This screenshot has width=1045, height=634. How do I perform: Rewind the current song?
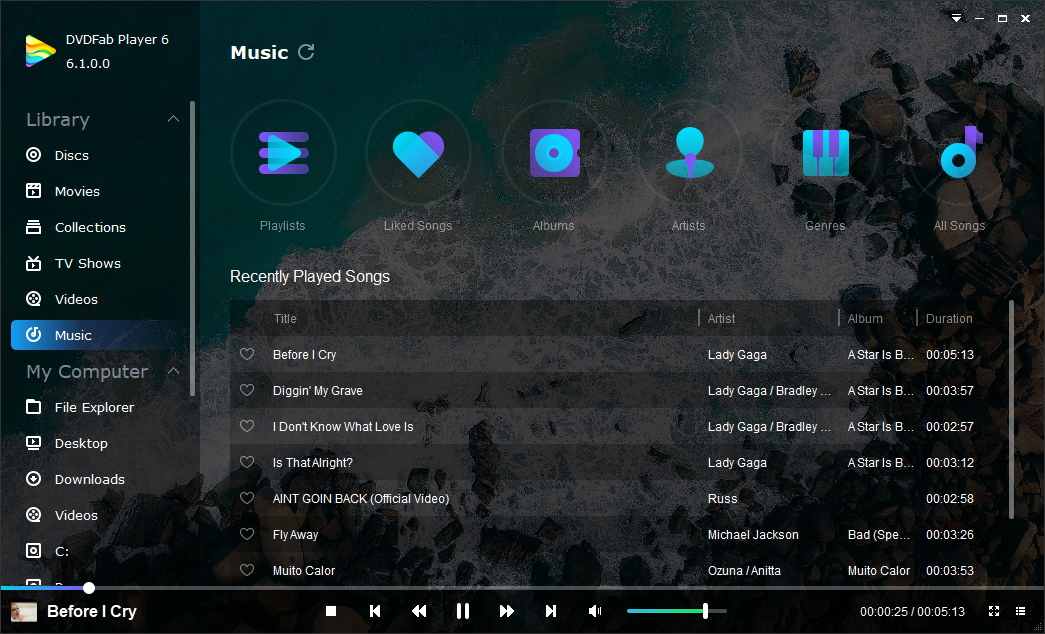click(x=419, y=611)
